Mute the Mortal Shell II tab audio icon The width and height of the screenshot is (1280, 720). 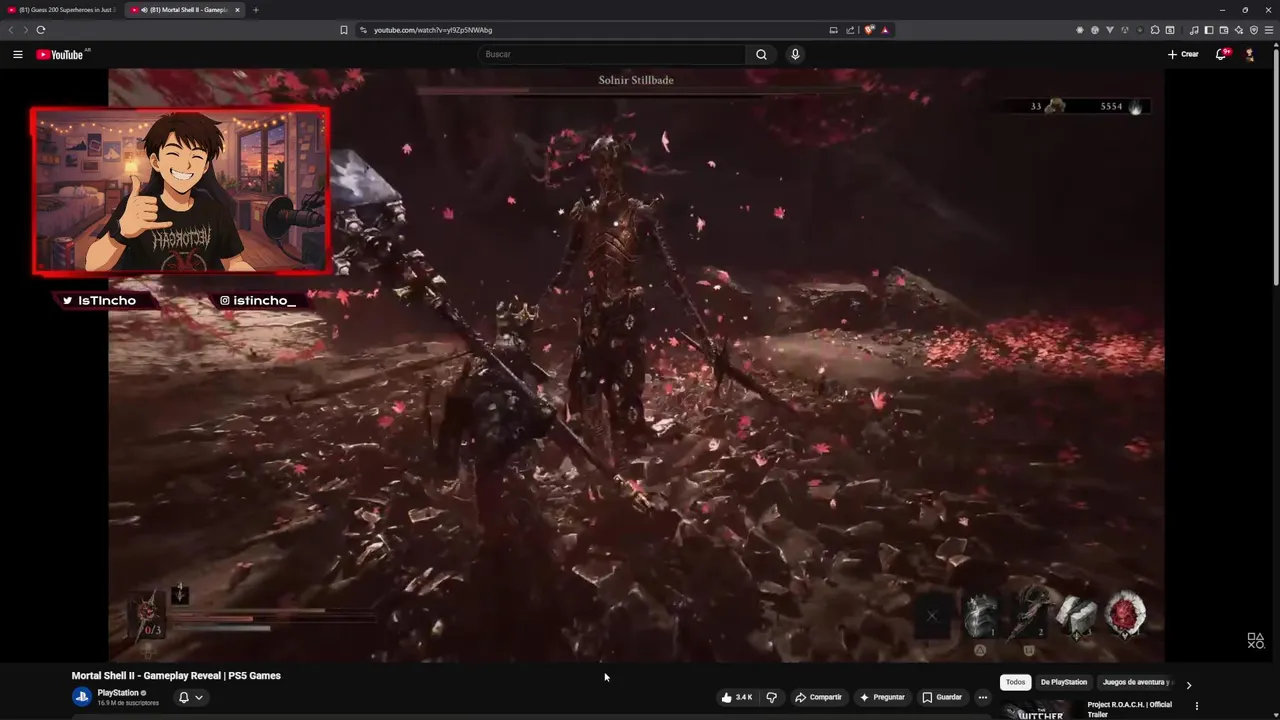pos(144,10)
